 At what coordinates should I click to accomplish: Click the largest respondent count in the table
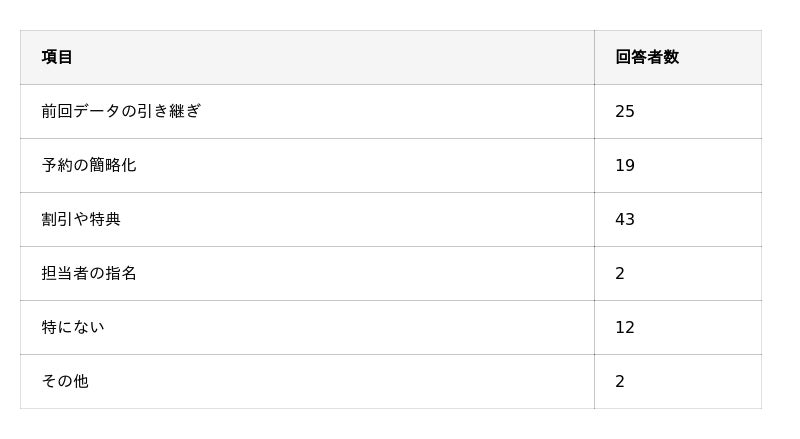pos(625,219)
